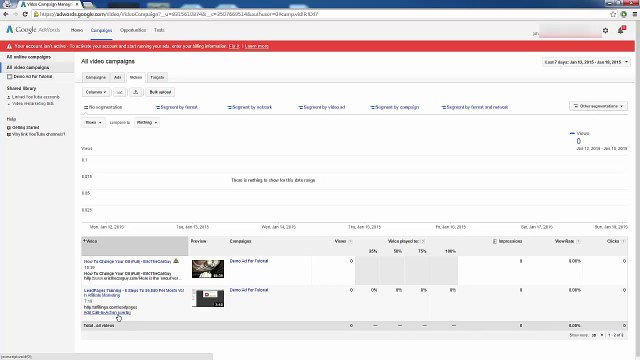Open Linked YouTube accounts
This screenshot has height=360, width=640.
[x=36, y=97]
